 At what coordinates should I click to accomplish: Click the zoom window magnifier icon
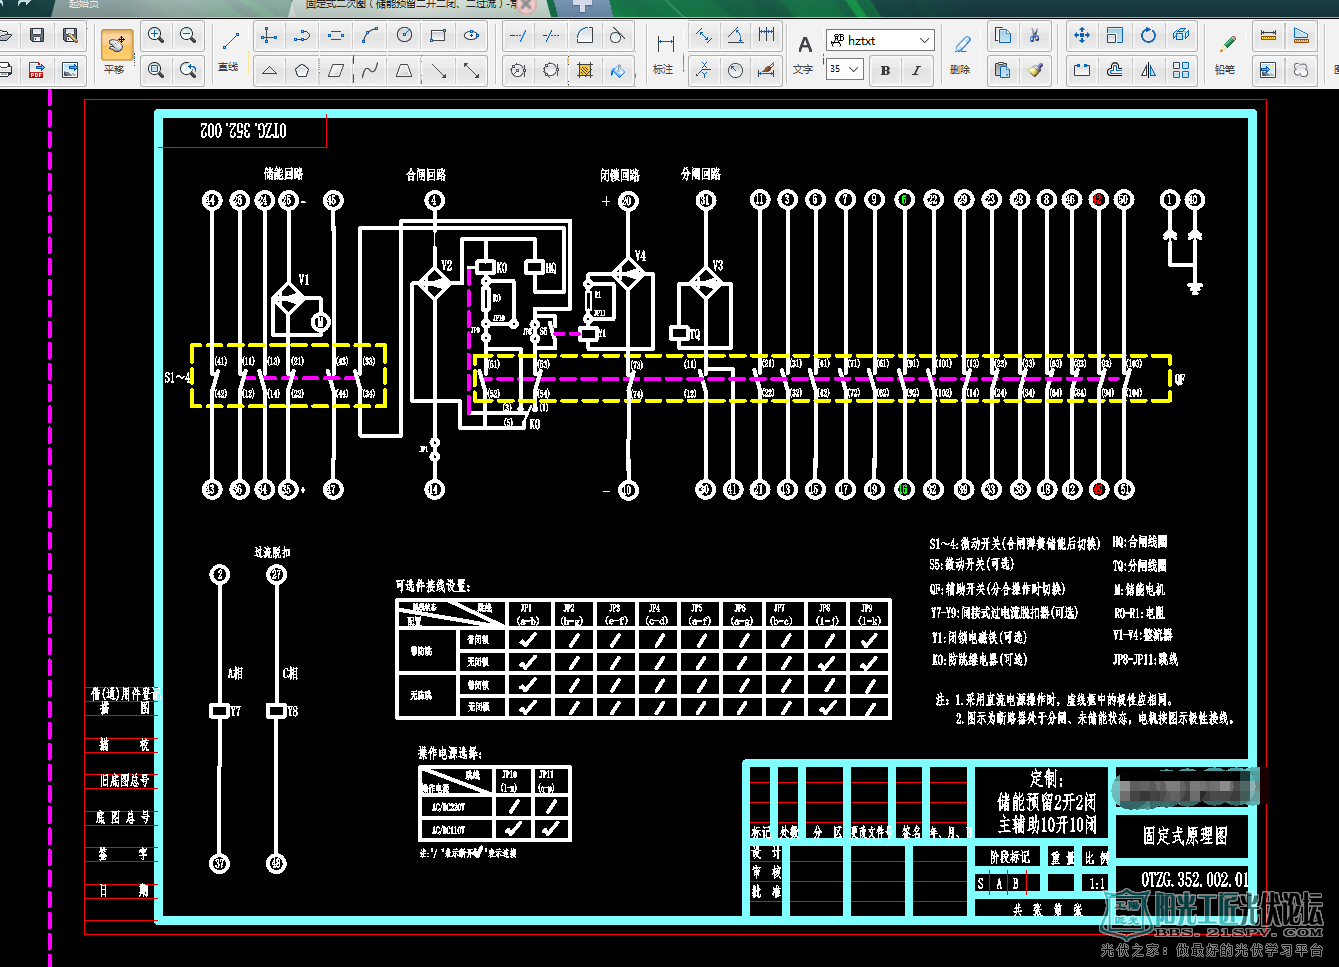(x=156, y=70)
